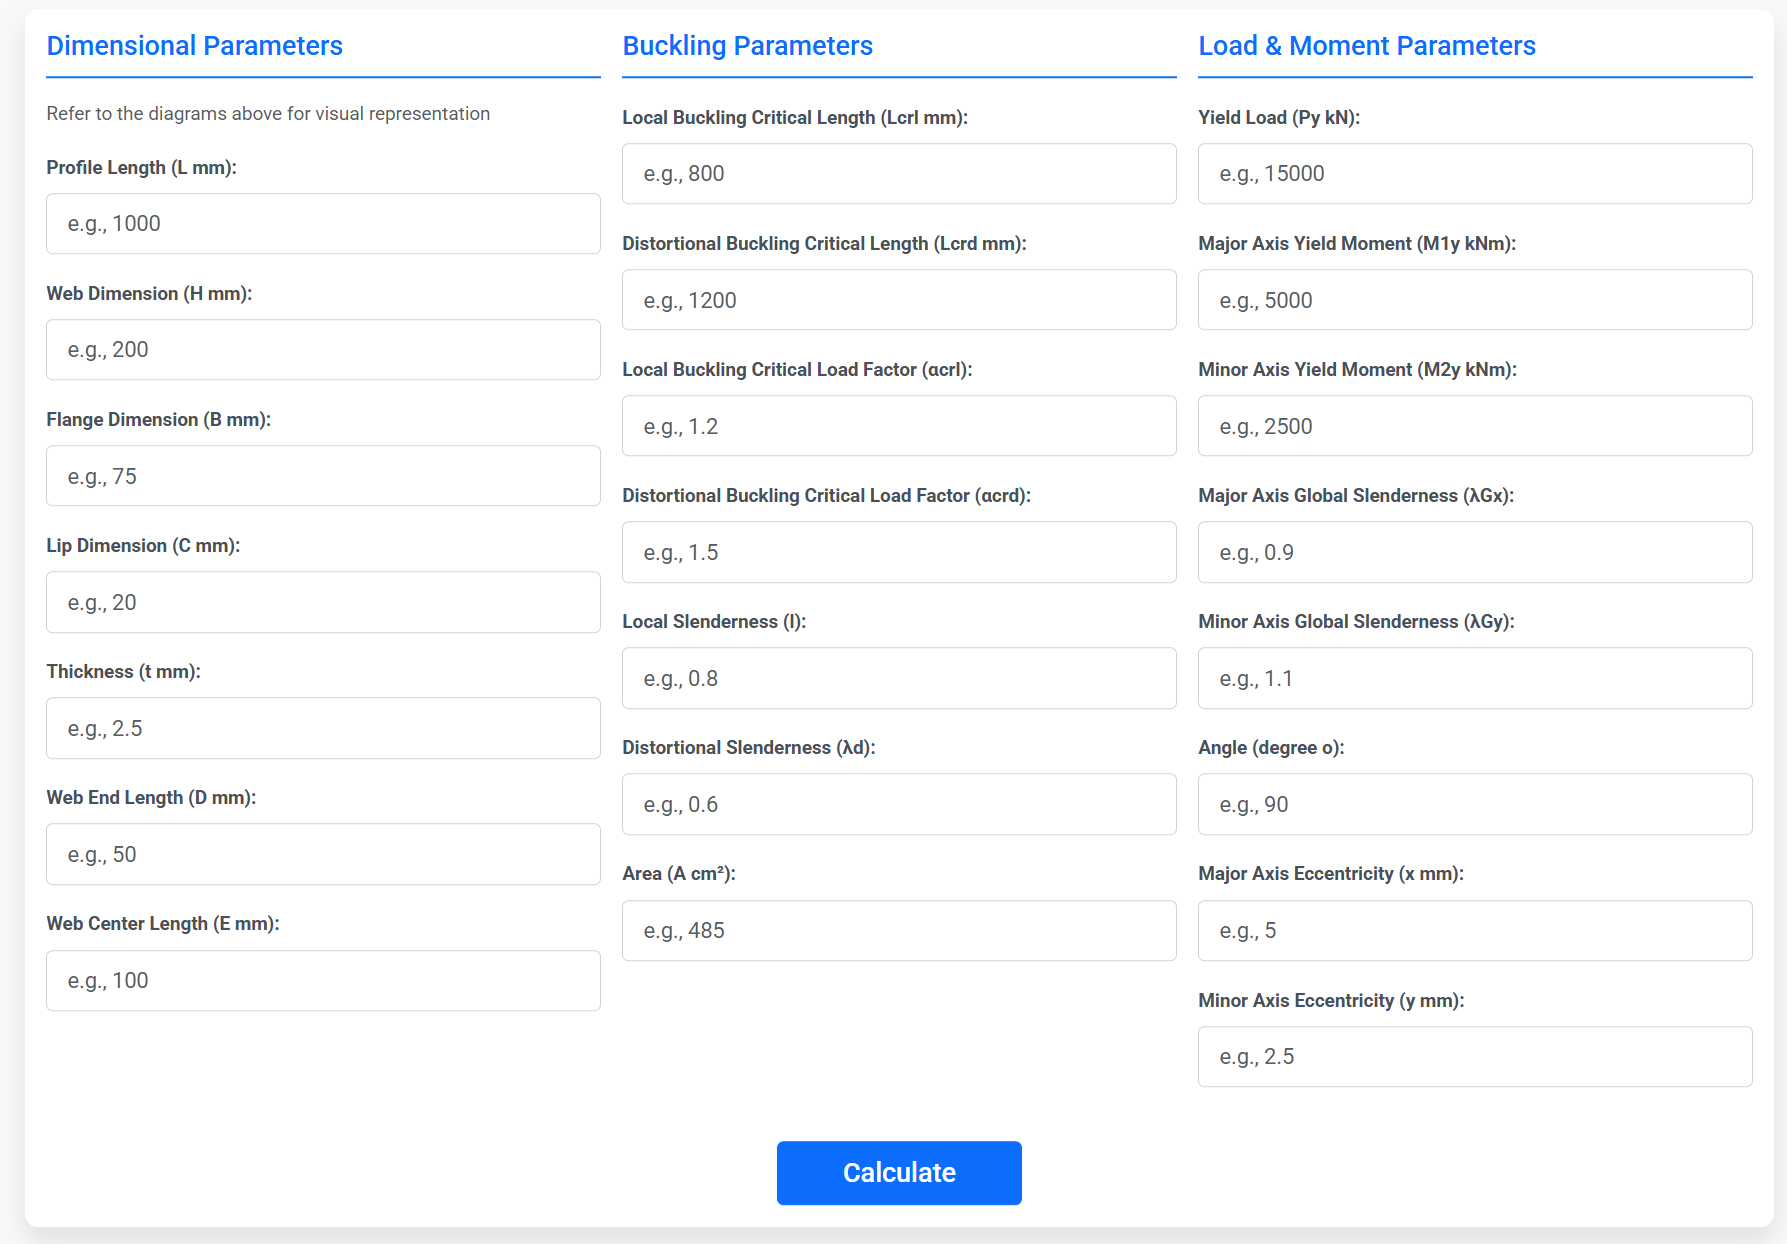This screenshot has height=1244, width=1787.
Task: Click the Local Buckling Critical Length field
Action: pos(898,174)
